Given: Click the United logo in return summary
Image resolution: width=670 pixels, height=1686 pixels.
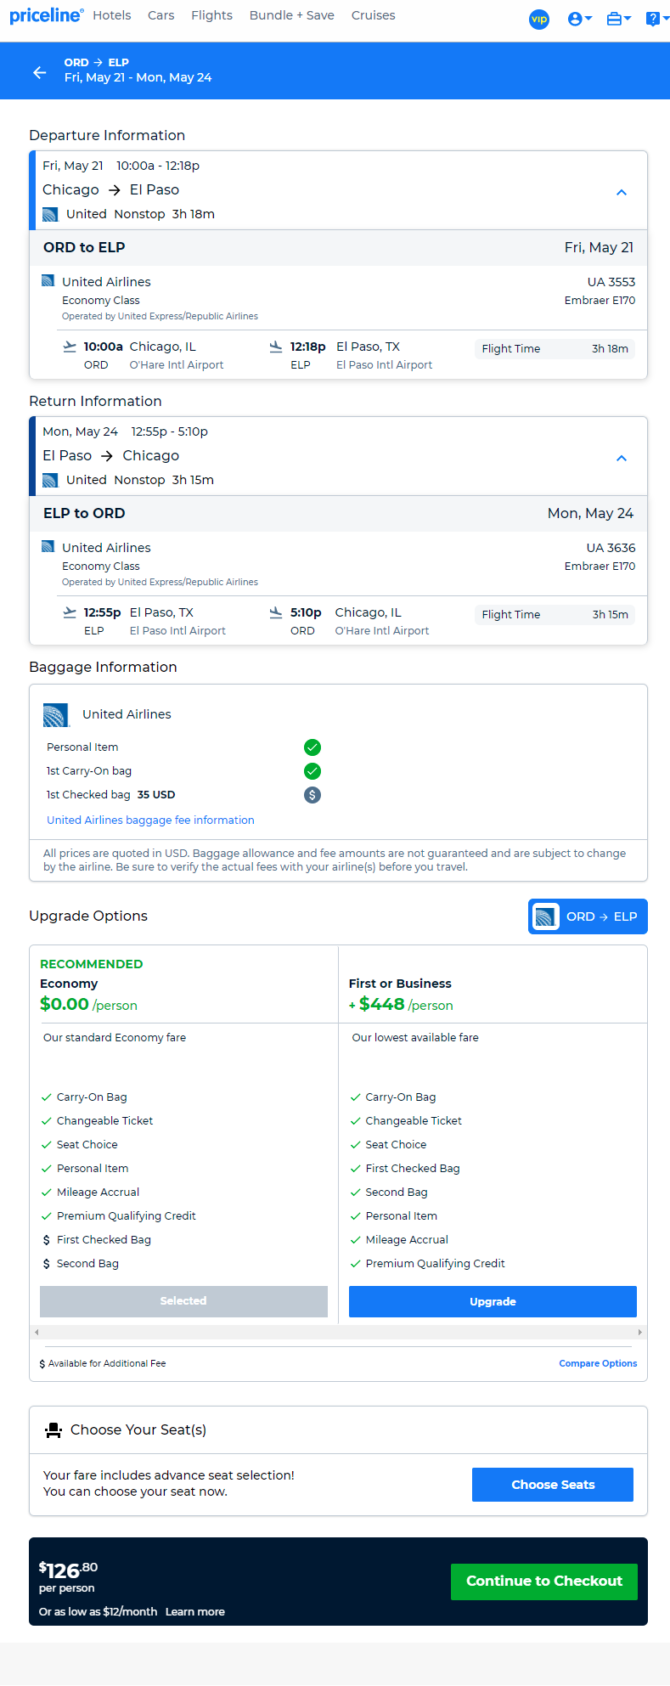Looking at the screenshot, I should 50,480.
